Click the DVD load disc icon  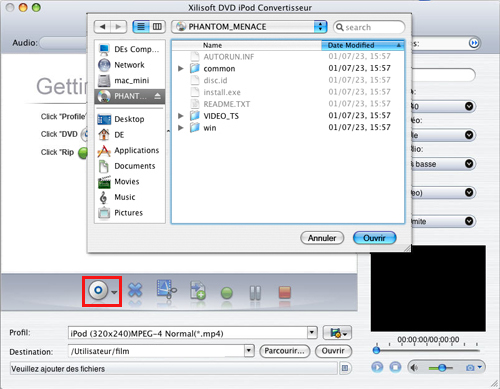coord(98,290)
